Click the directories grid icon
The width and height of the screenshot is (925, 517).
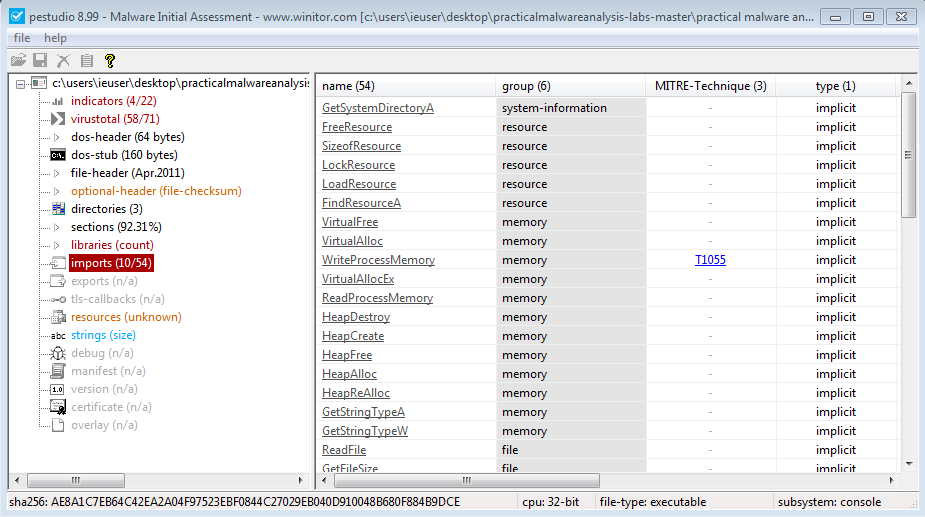57,209
